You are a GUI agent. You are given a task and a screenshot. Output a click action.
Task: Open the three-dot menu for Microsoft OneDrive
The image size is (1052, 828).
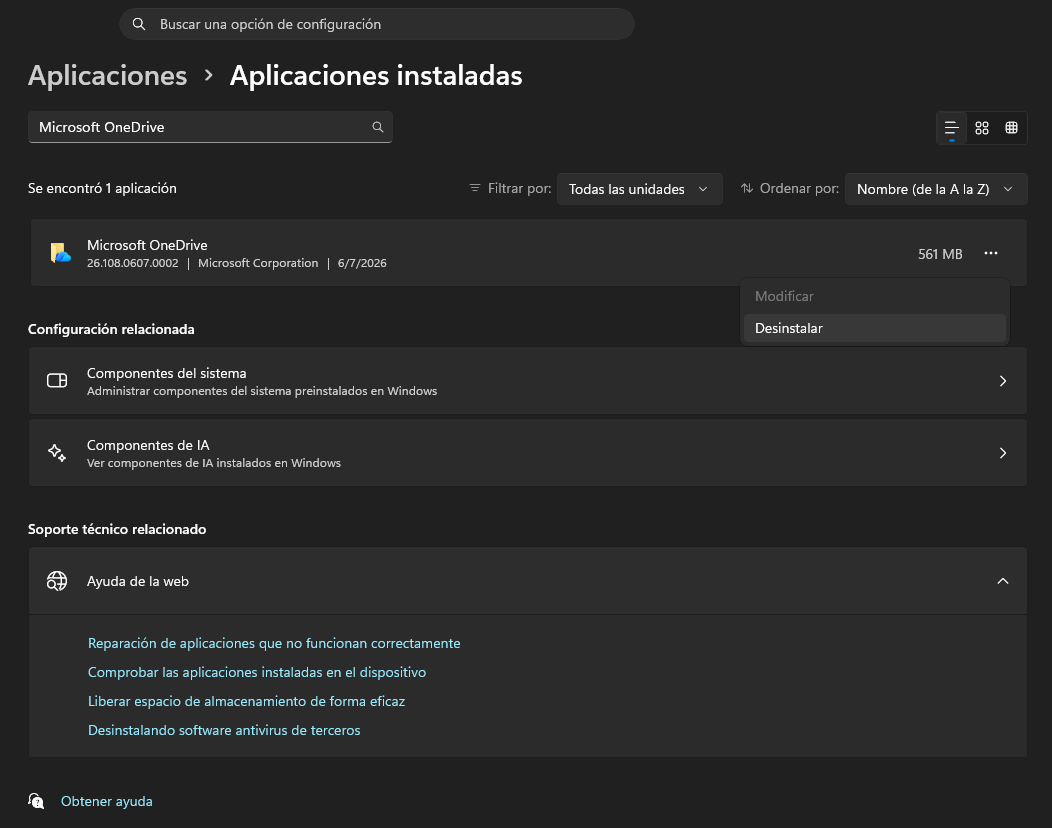click(x=991, y=253)
